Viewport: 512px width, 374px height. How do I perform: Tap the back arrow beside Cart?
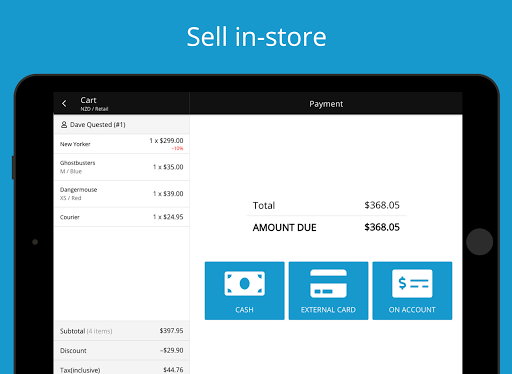coord(64,104)
